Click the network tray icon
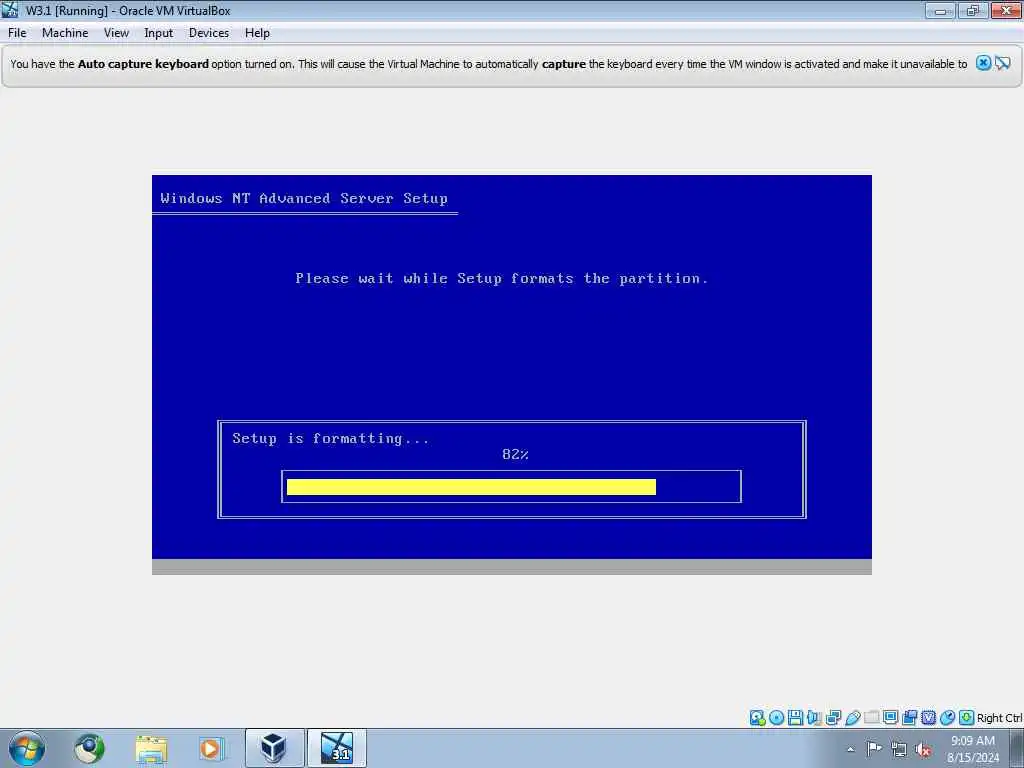The height and width of the screenshot is (768, 1024). tap(899, 750)
